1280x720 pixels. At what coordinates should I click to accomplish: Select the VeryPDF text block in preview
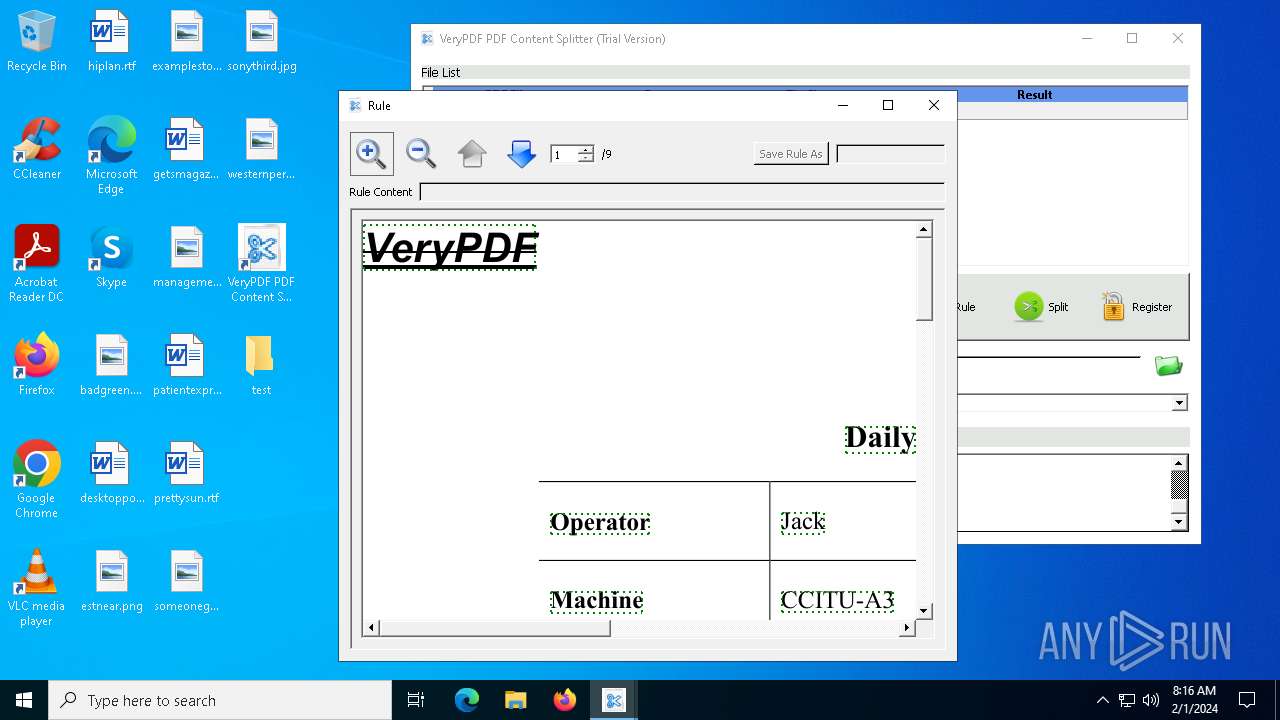450,247
